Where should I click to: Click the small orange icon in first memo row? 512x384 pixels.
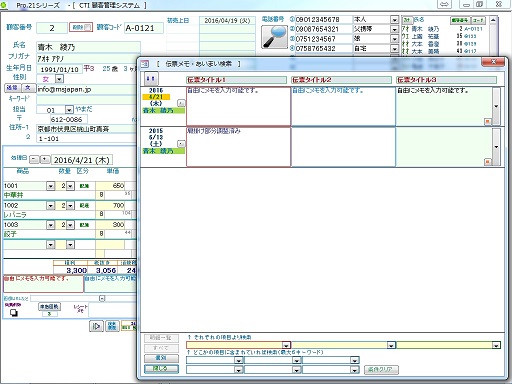coord(487,121)
